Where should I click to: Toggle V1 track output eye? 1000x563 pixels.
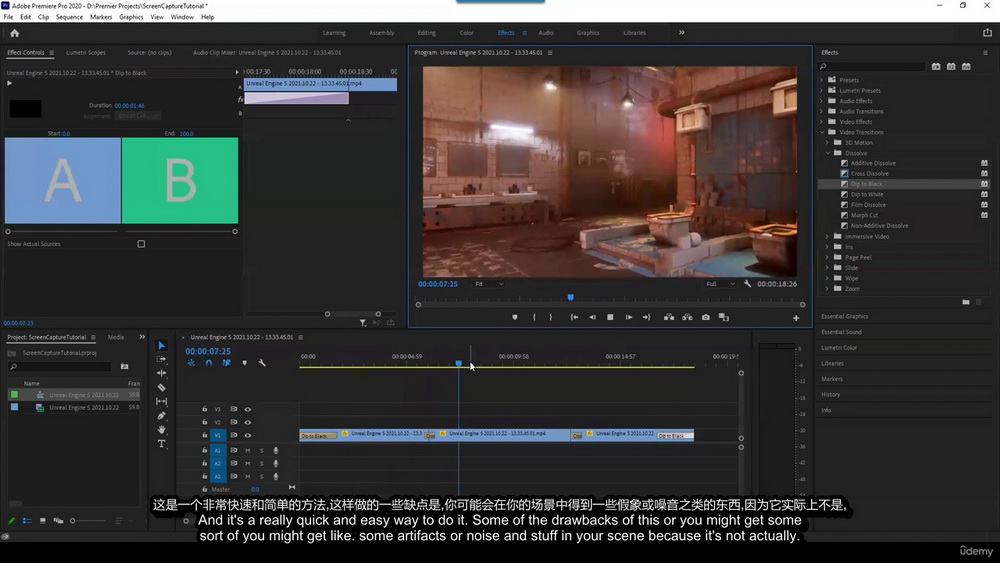click(247, 435)
